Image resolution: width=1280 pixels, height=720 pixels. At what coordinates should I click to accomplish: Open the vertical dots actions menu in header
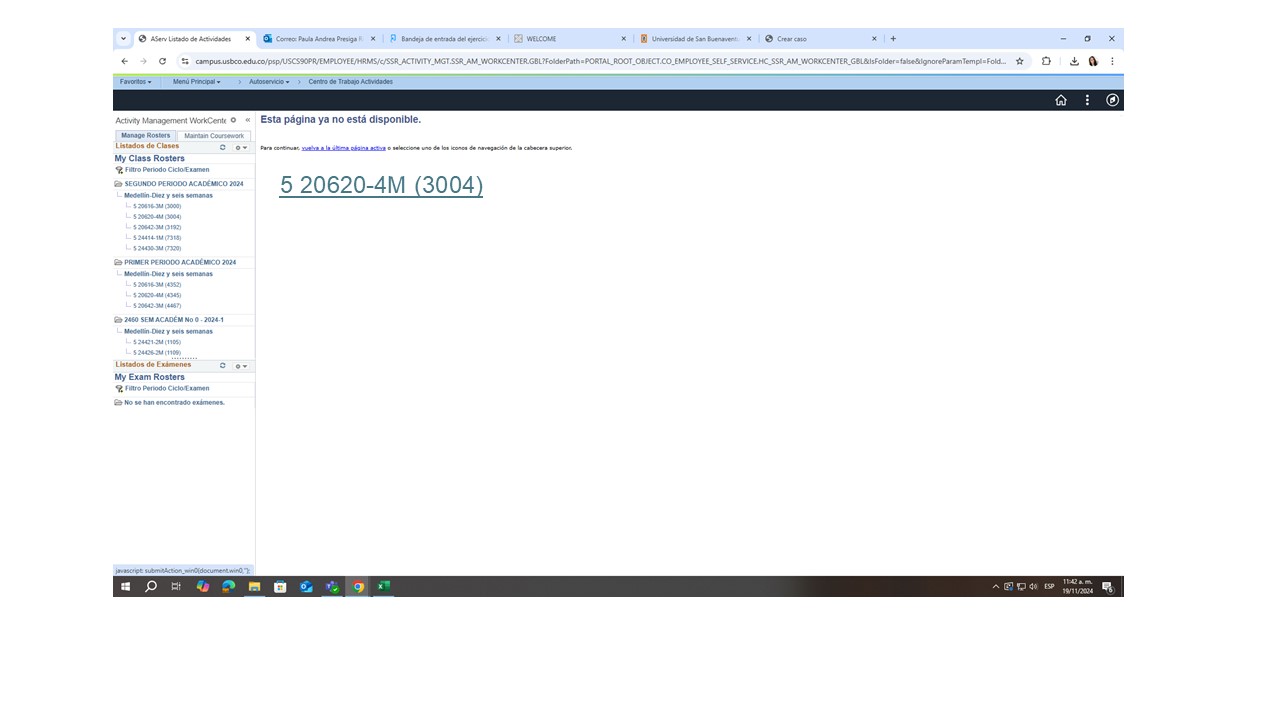coord(1087,100)
